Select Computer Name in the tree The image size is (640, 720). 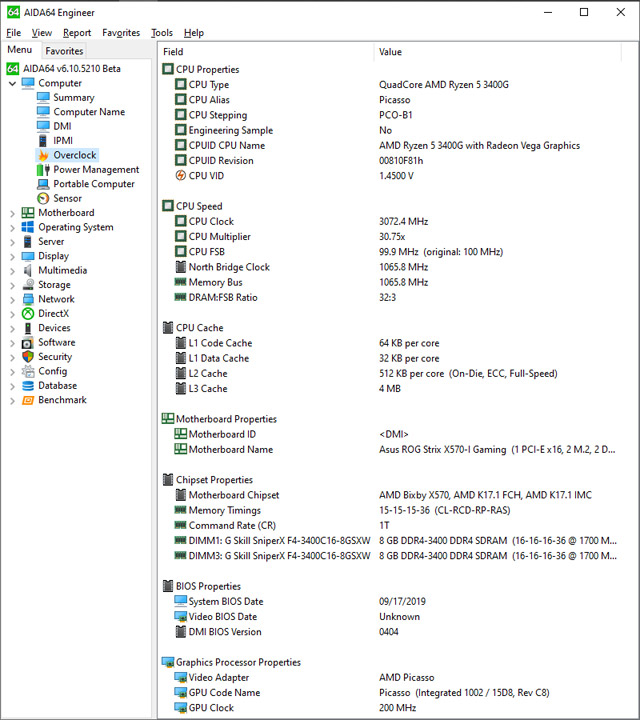pyautogui.click(x=89, y=112)
